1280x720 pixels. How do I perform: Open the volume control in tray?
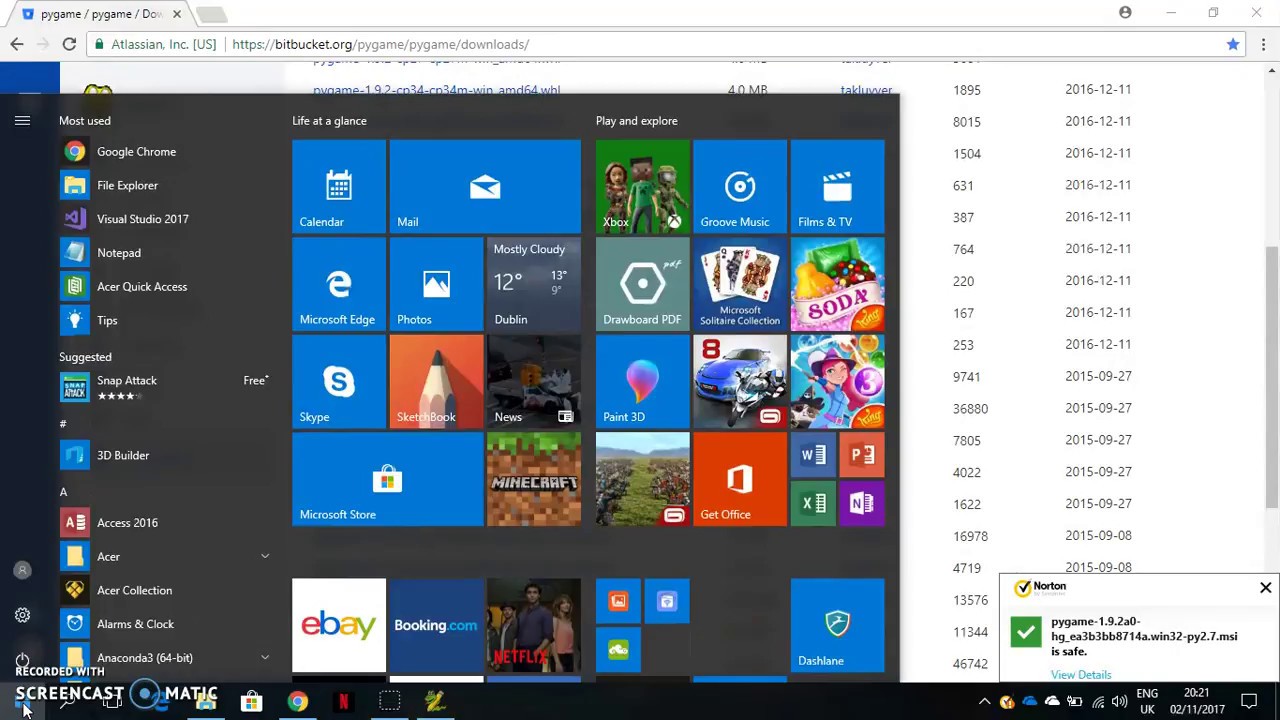point(1119,701)
